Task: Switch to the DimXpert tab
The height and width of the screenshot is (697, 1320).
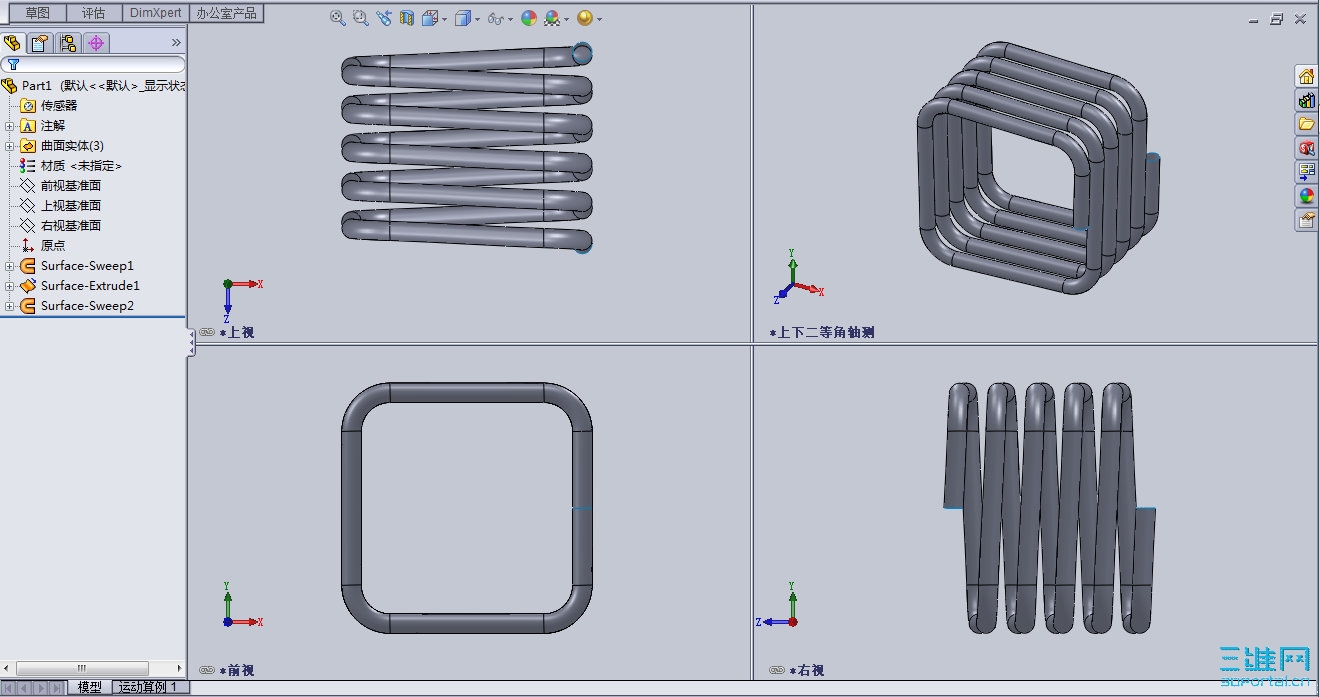Action: point(156,13)
